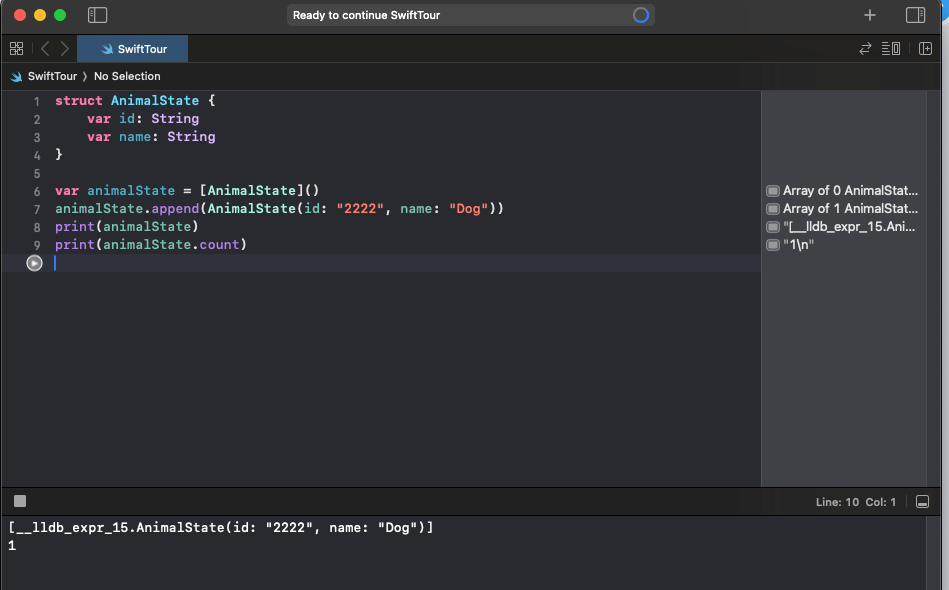Click the code review arrows icon
949x590 pixels.
(865, 49)
